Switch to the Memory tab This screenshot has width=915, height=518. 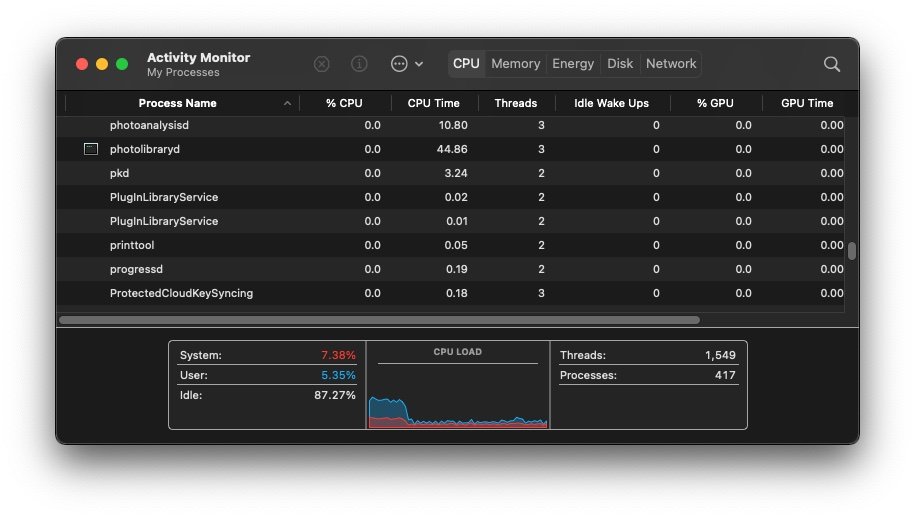pyautogui.click(x=515, y=64)
